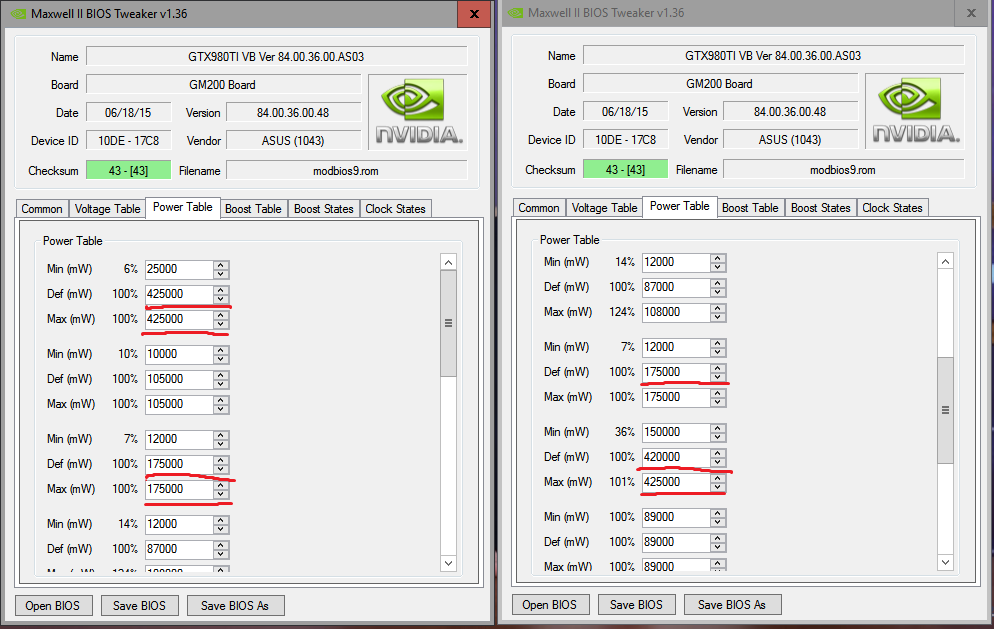Click Open BIOS button in right window
Viewport: 994px width, 629px height.
click(550, 604)
